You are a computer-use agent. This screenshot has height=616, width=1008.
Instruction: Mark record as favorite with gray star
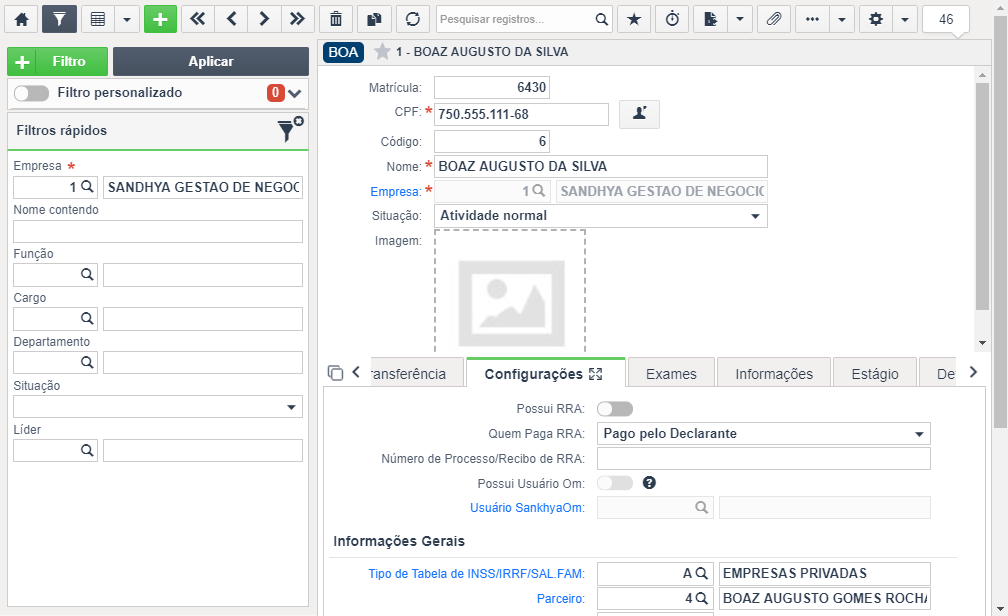(382, 51)
